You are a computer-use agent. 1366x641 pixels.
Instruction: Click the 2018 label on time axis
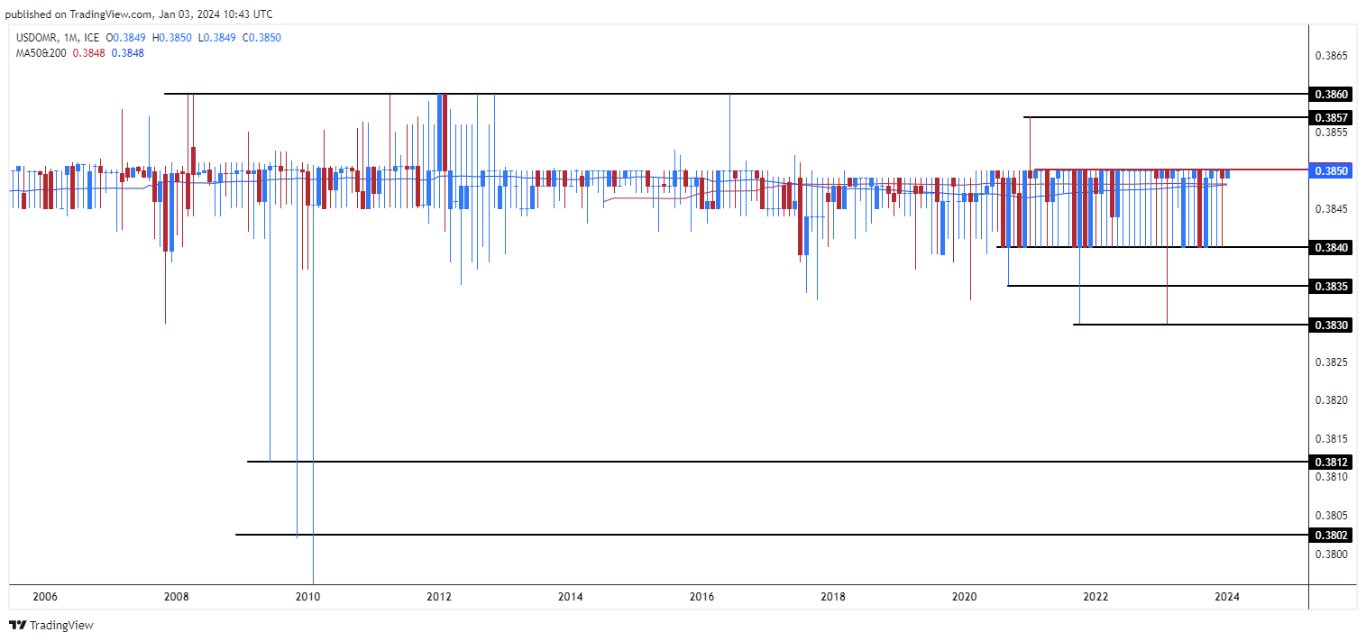point(833,597)
